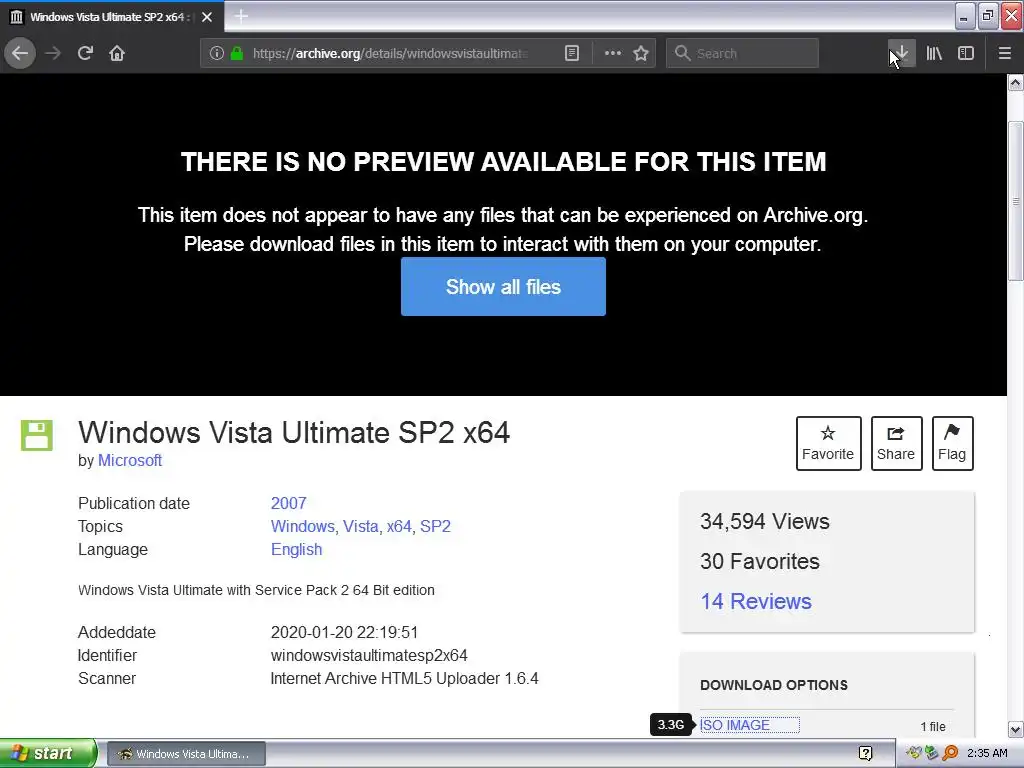Focus the Search box in toolbar
Viewport: 1024px width, 768px height.
(x=742, y=53)
